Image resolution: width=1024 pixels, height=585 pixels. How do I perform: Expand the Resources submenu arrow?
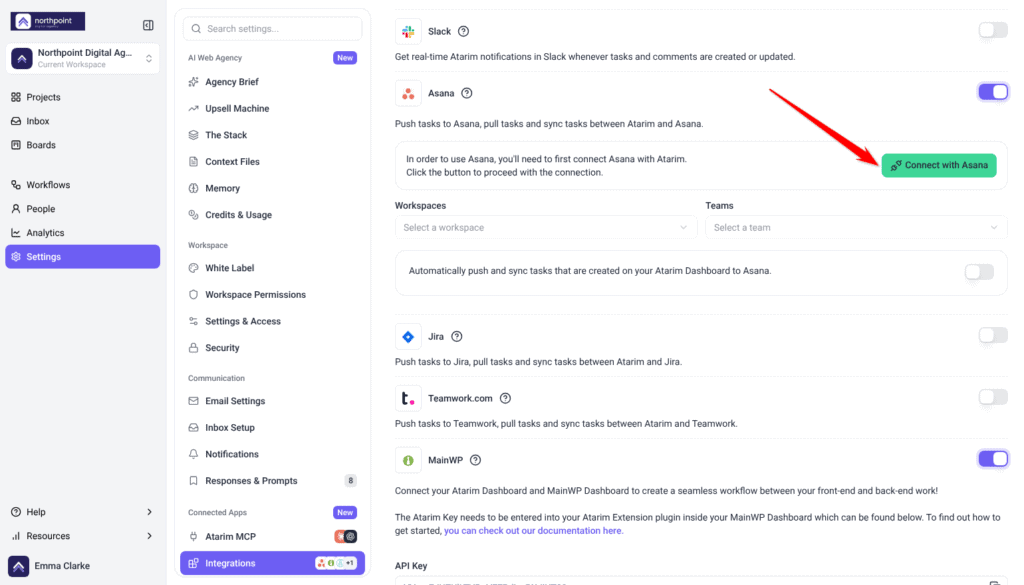pyautogui.click(x=149, y=536)
